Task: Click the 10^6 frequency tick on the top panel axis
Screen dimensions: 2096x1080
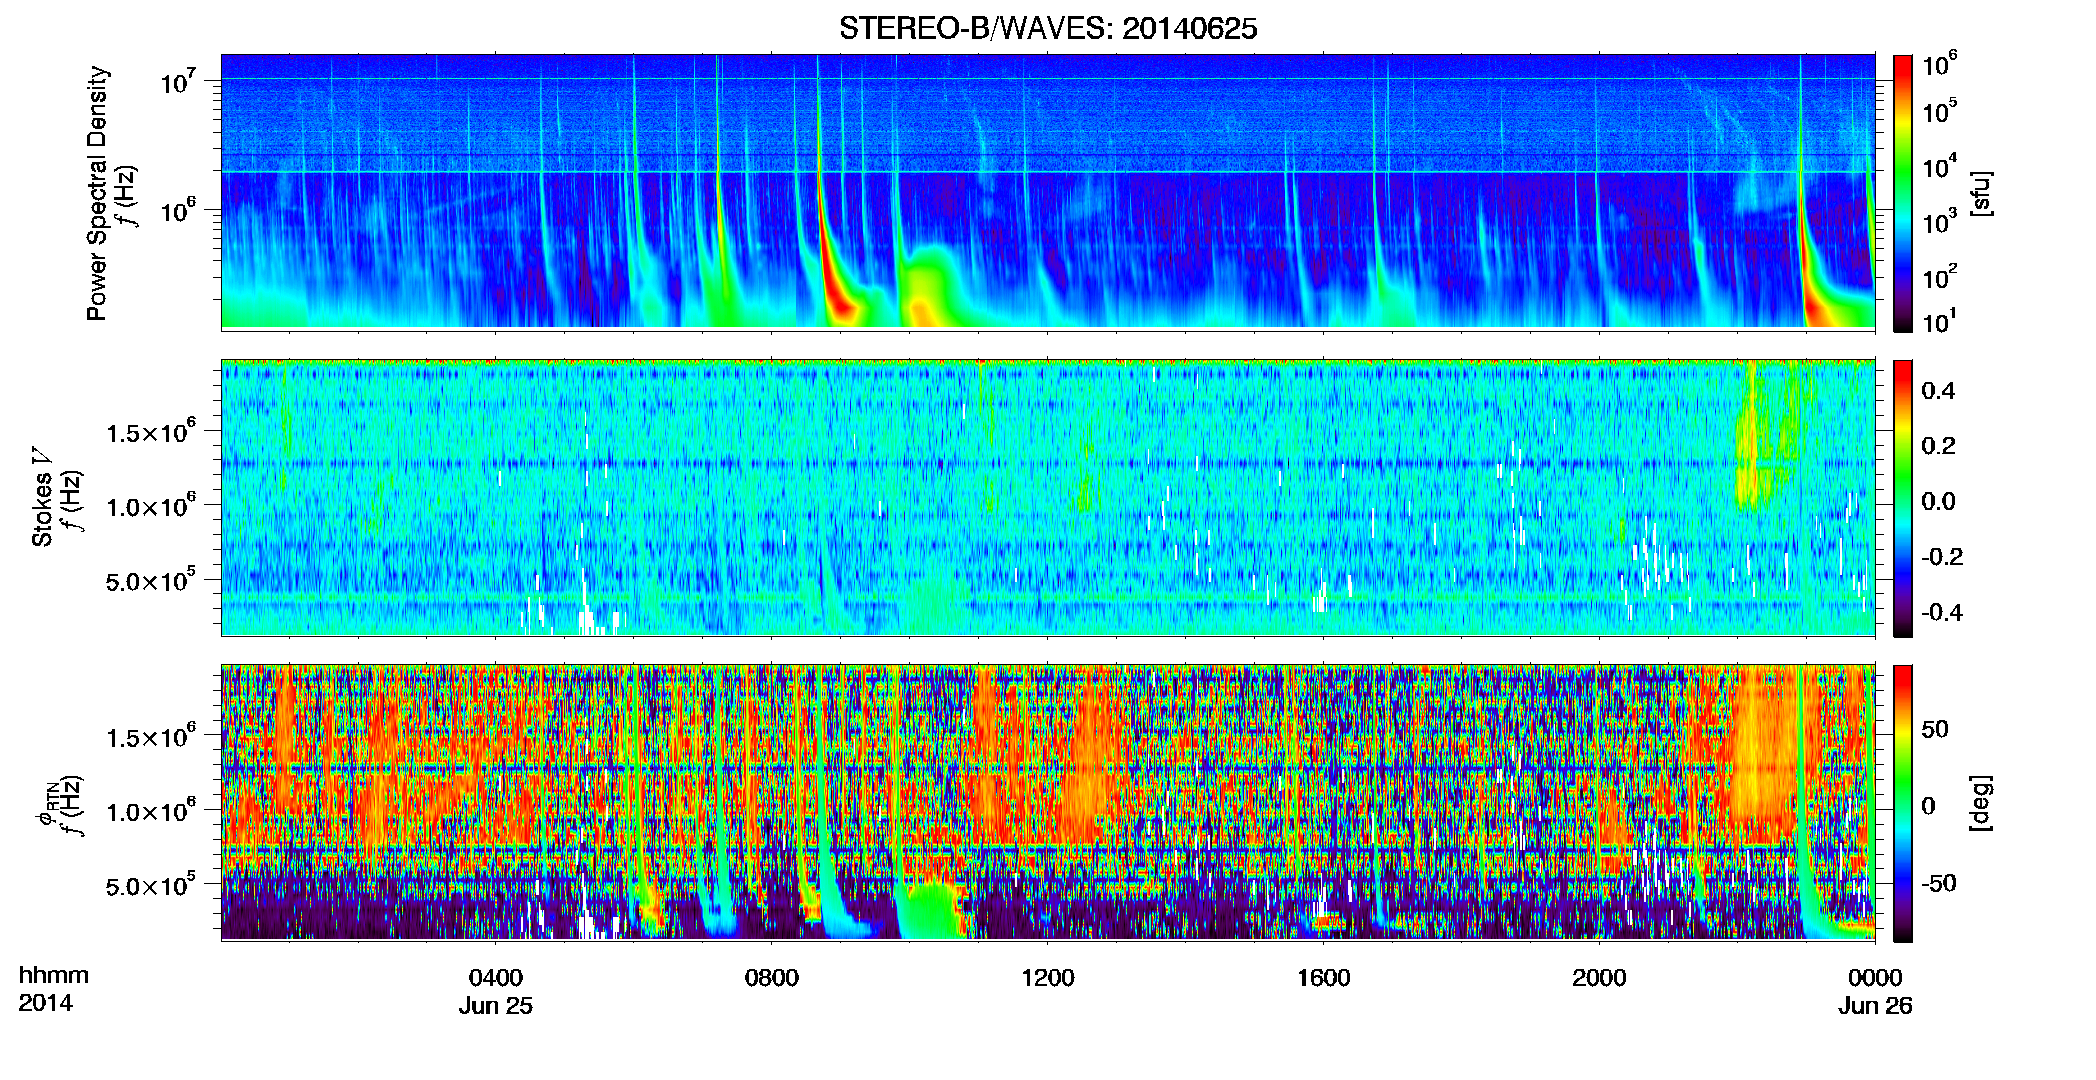Action: click(180, 211)
